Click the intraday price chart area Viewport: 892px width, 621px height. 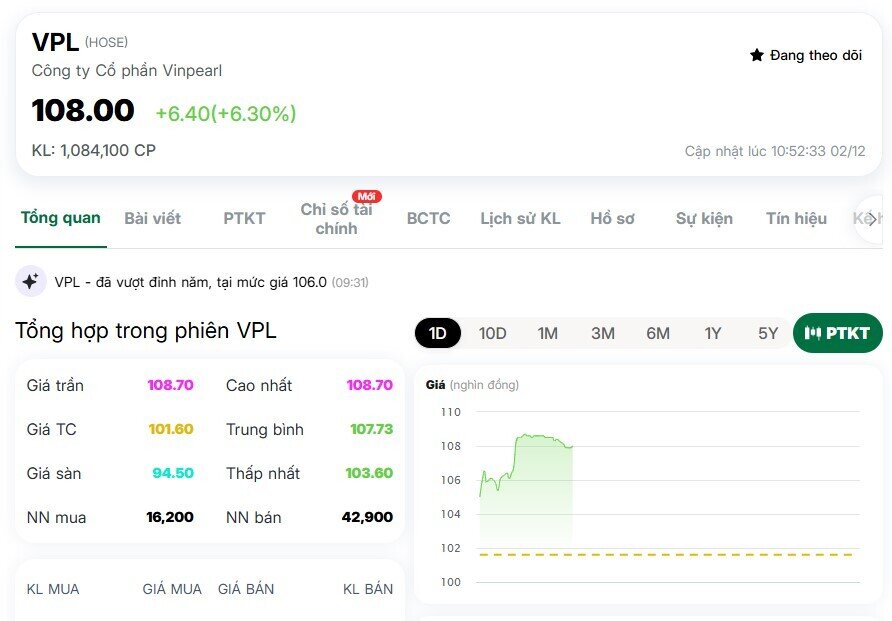[650, 470]
